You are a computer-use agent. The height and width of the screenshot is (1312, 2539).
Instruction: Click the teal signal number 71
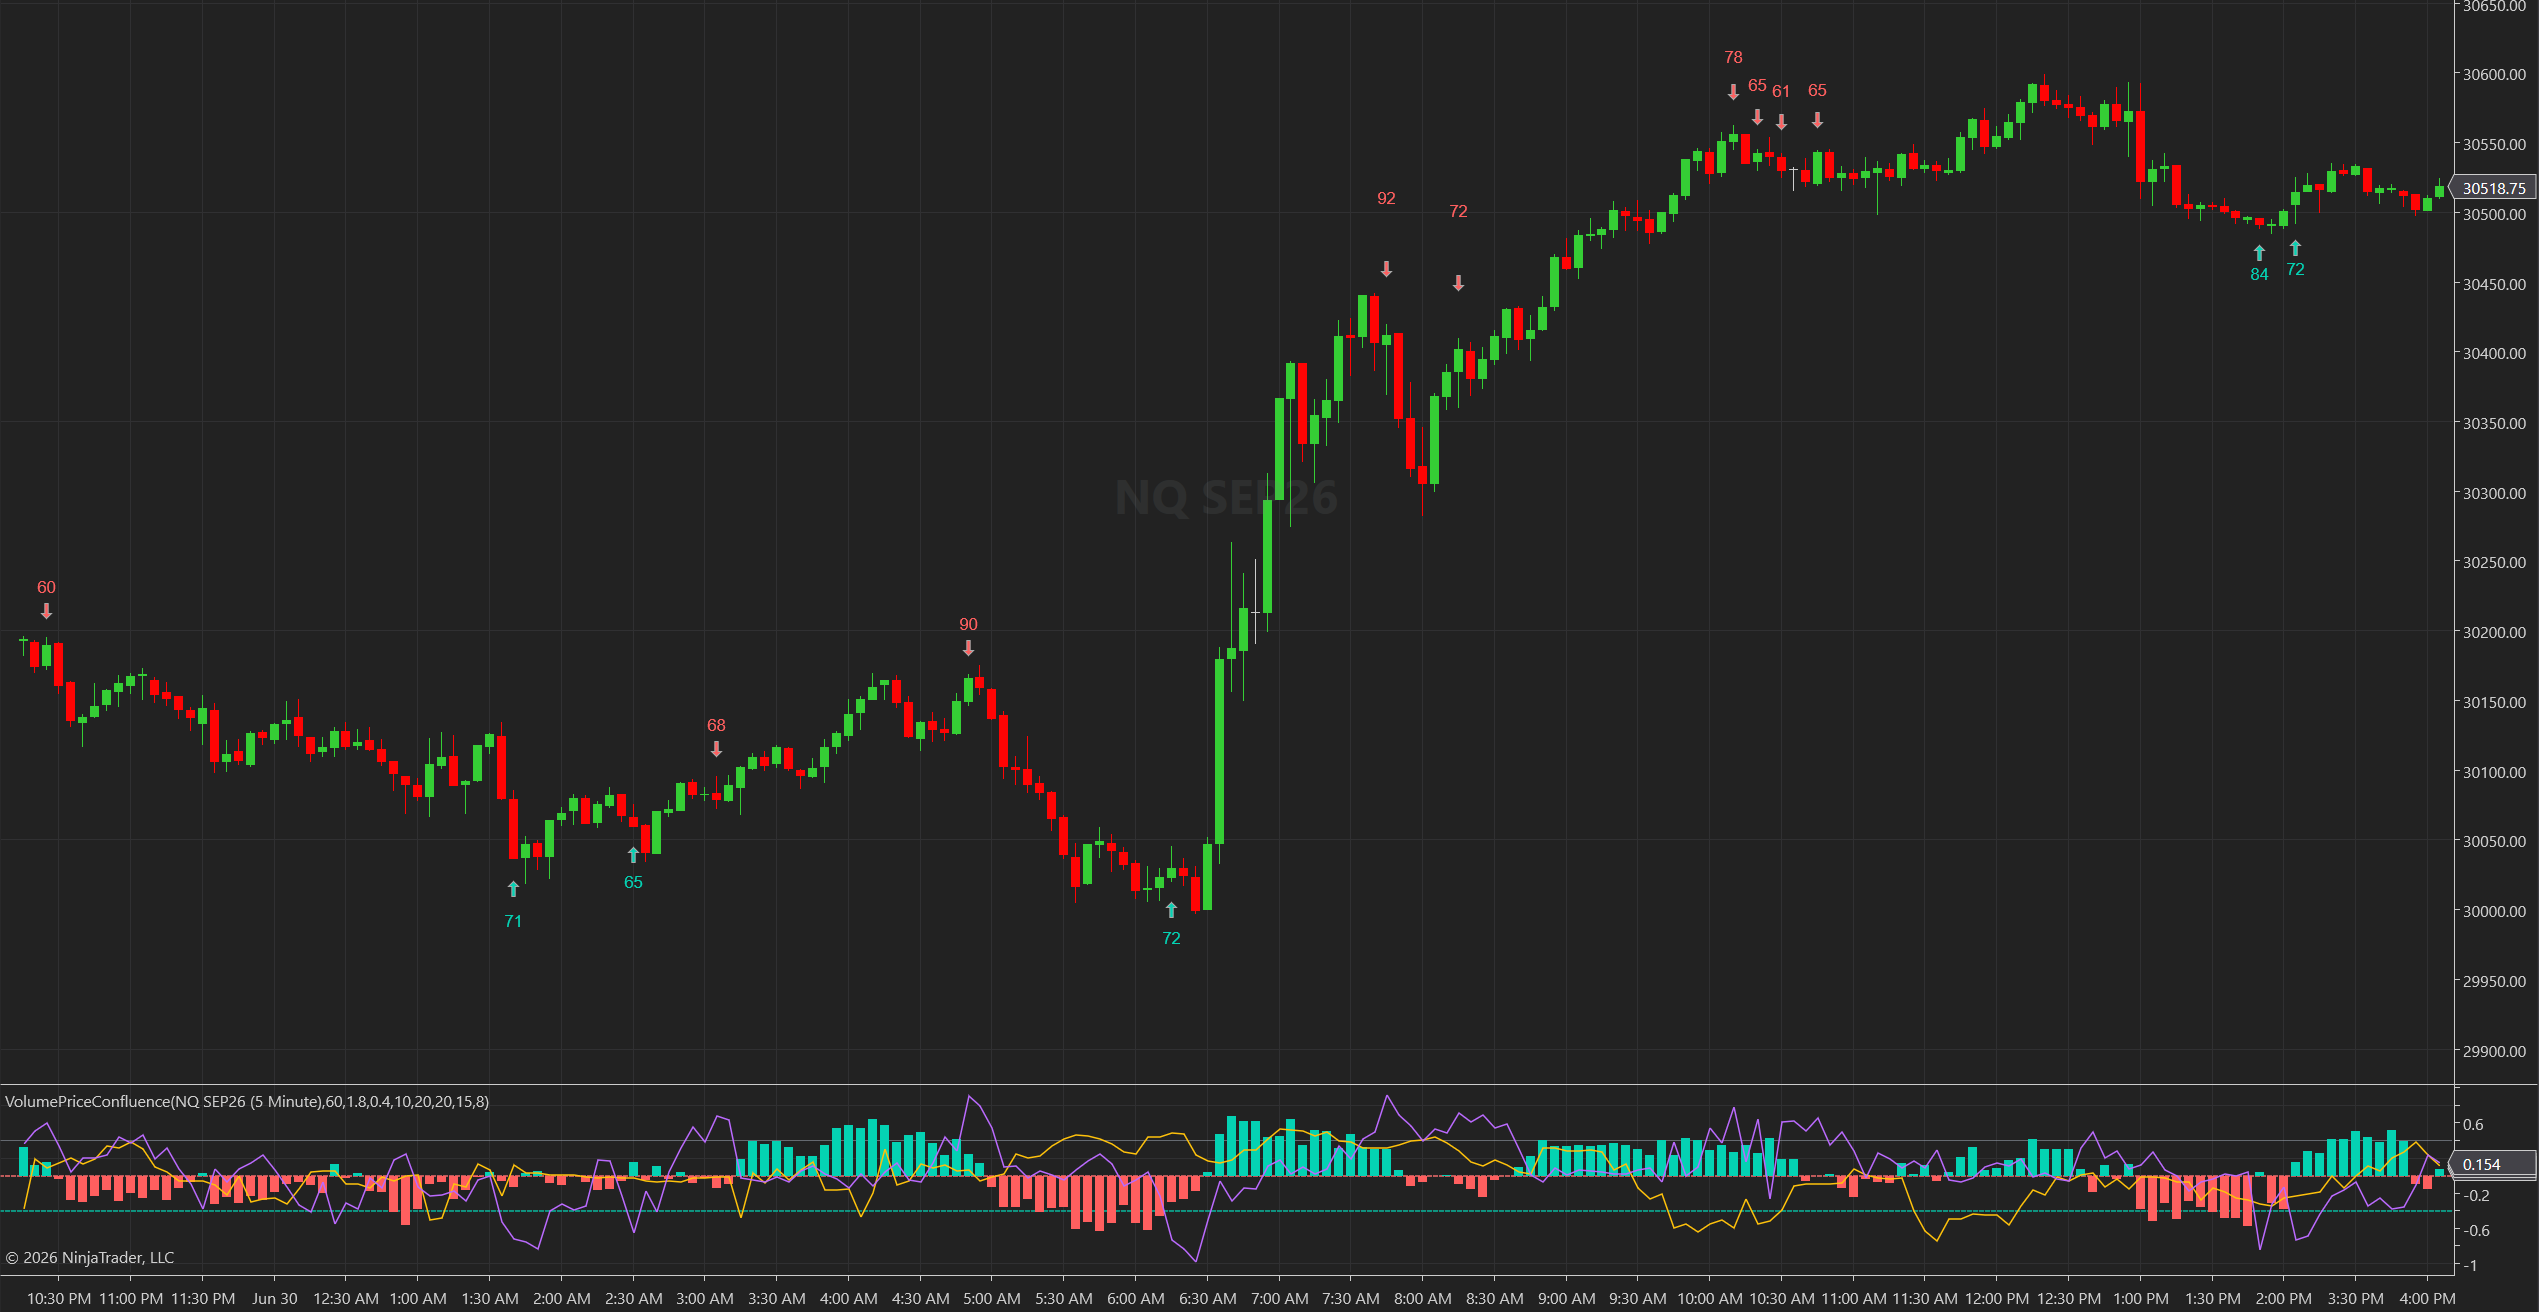513,921
